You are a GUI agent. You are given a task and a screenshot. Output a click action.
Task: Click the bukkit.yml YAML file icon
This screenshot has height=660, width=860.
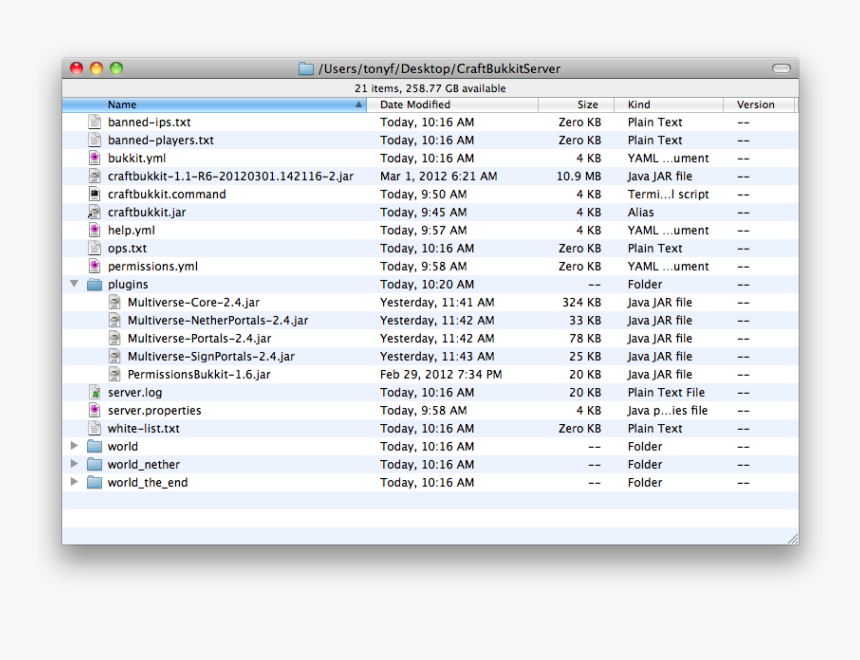coord(94,158)
